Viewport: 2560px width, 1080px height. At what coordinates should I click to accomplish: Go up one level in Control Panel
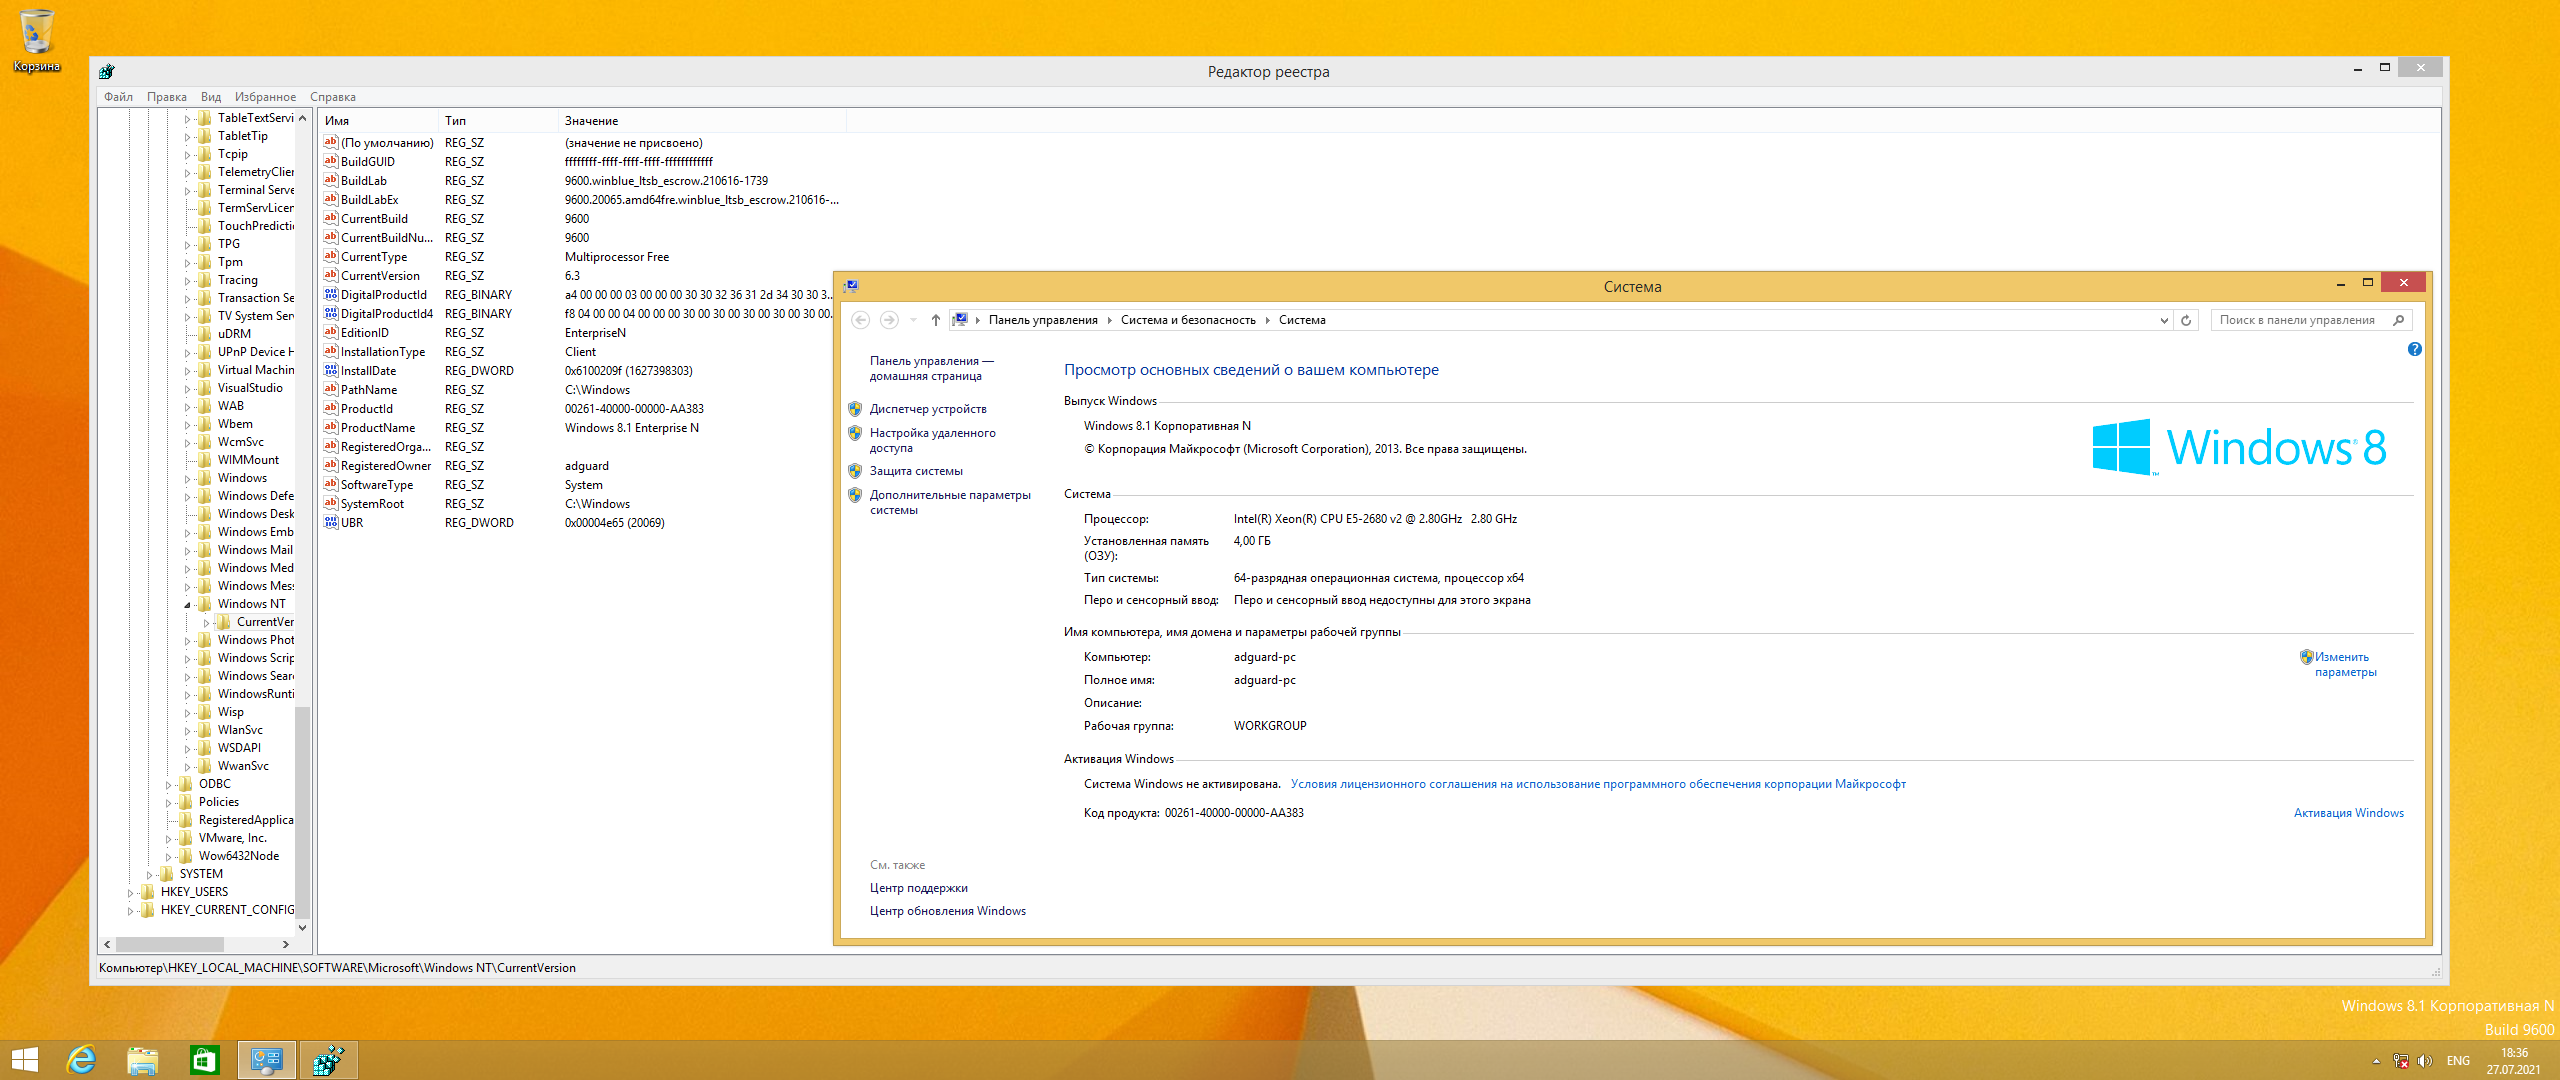click(935, 320)
